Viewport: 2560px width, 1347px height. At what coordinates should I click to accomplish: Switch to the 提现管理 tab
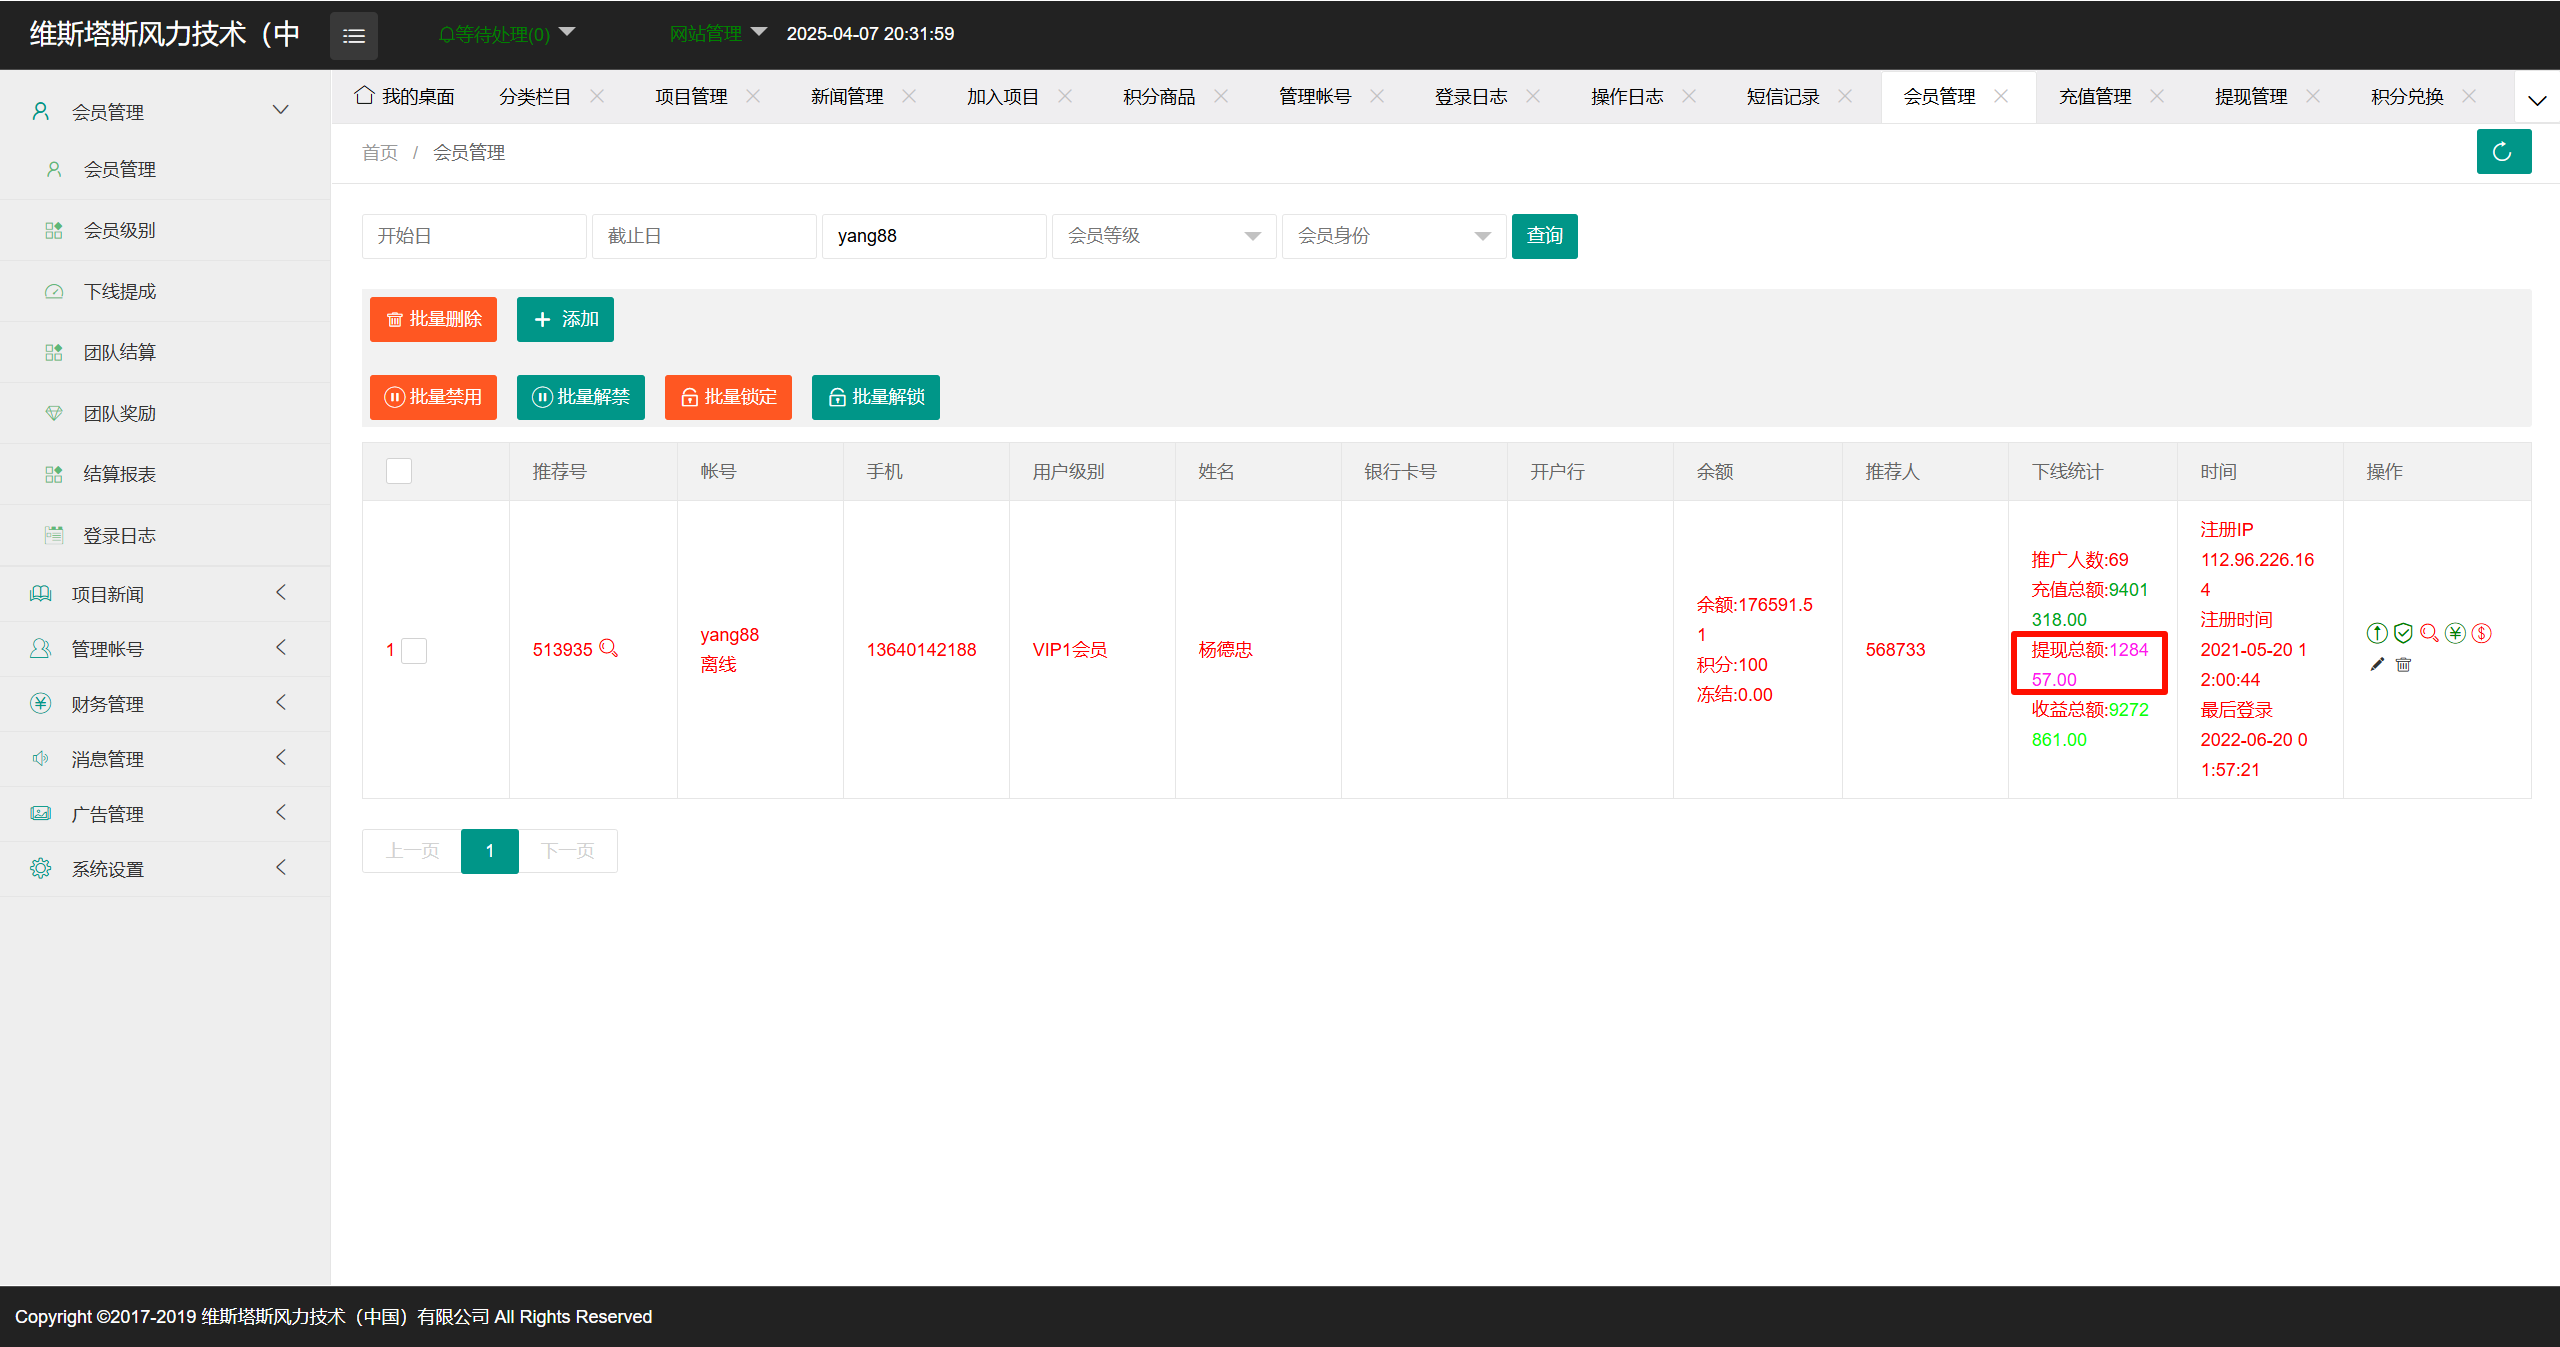pyautogui.click(x=2251, y=96)
